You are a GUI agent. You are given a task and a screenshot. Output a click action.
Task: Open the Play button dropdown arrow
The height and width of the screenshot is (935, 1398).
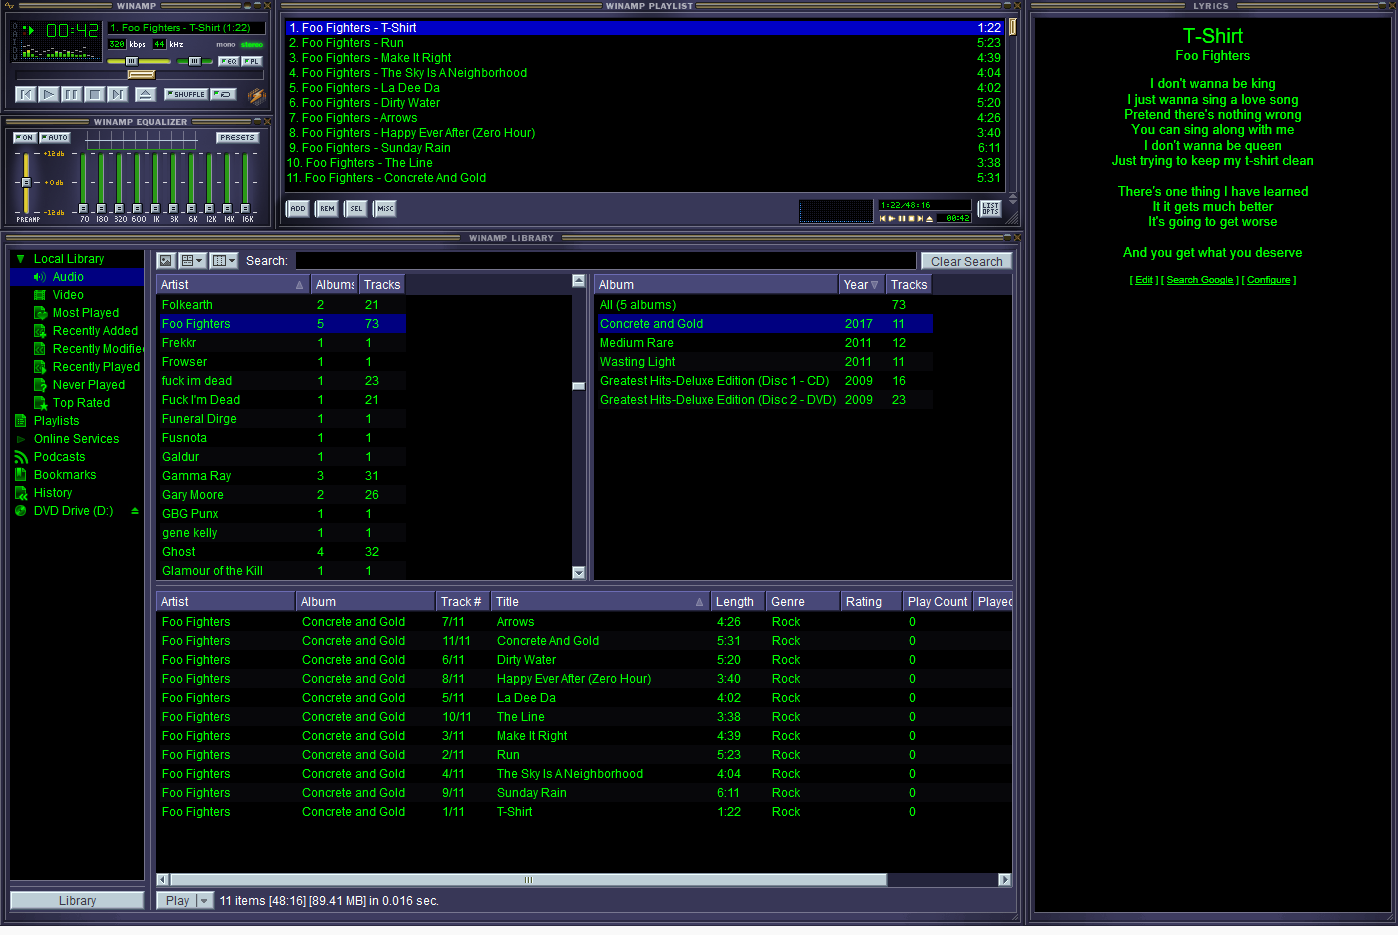click(205, 901)
